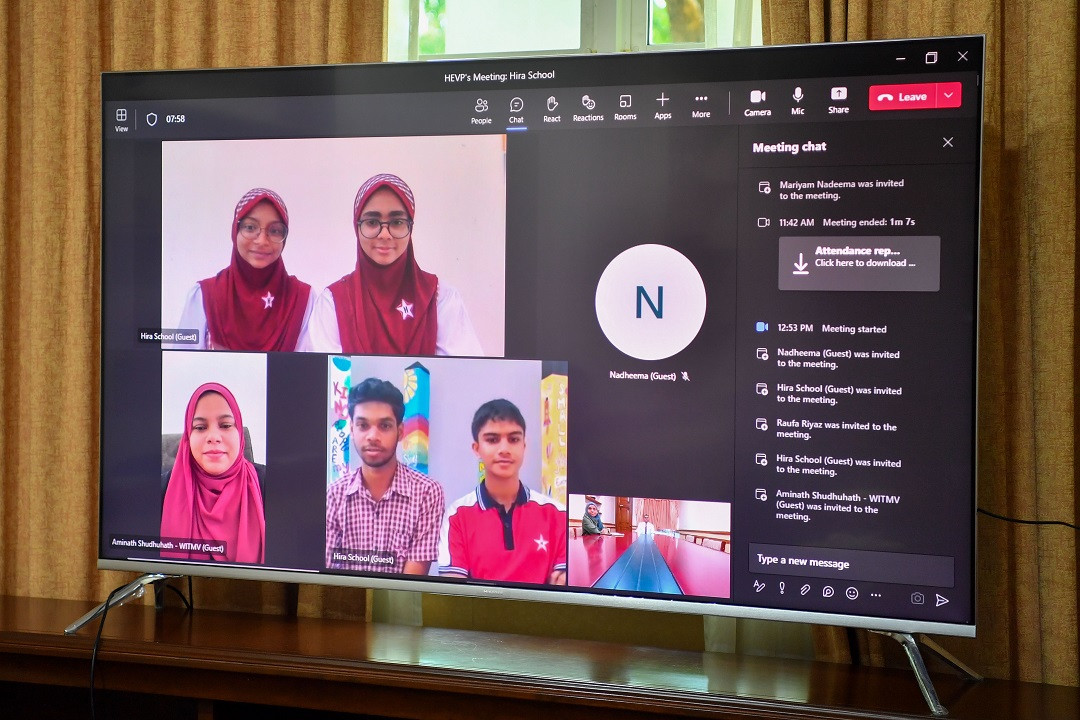
Task: Insert an emoji in the chat message
Action: pos(852,593)
